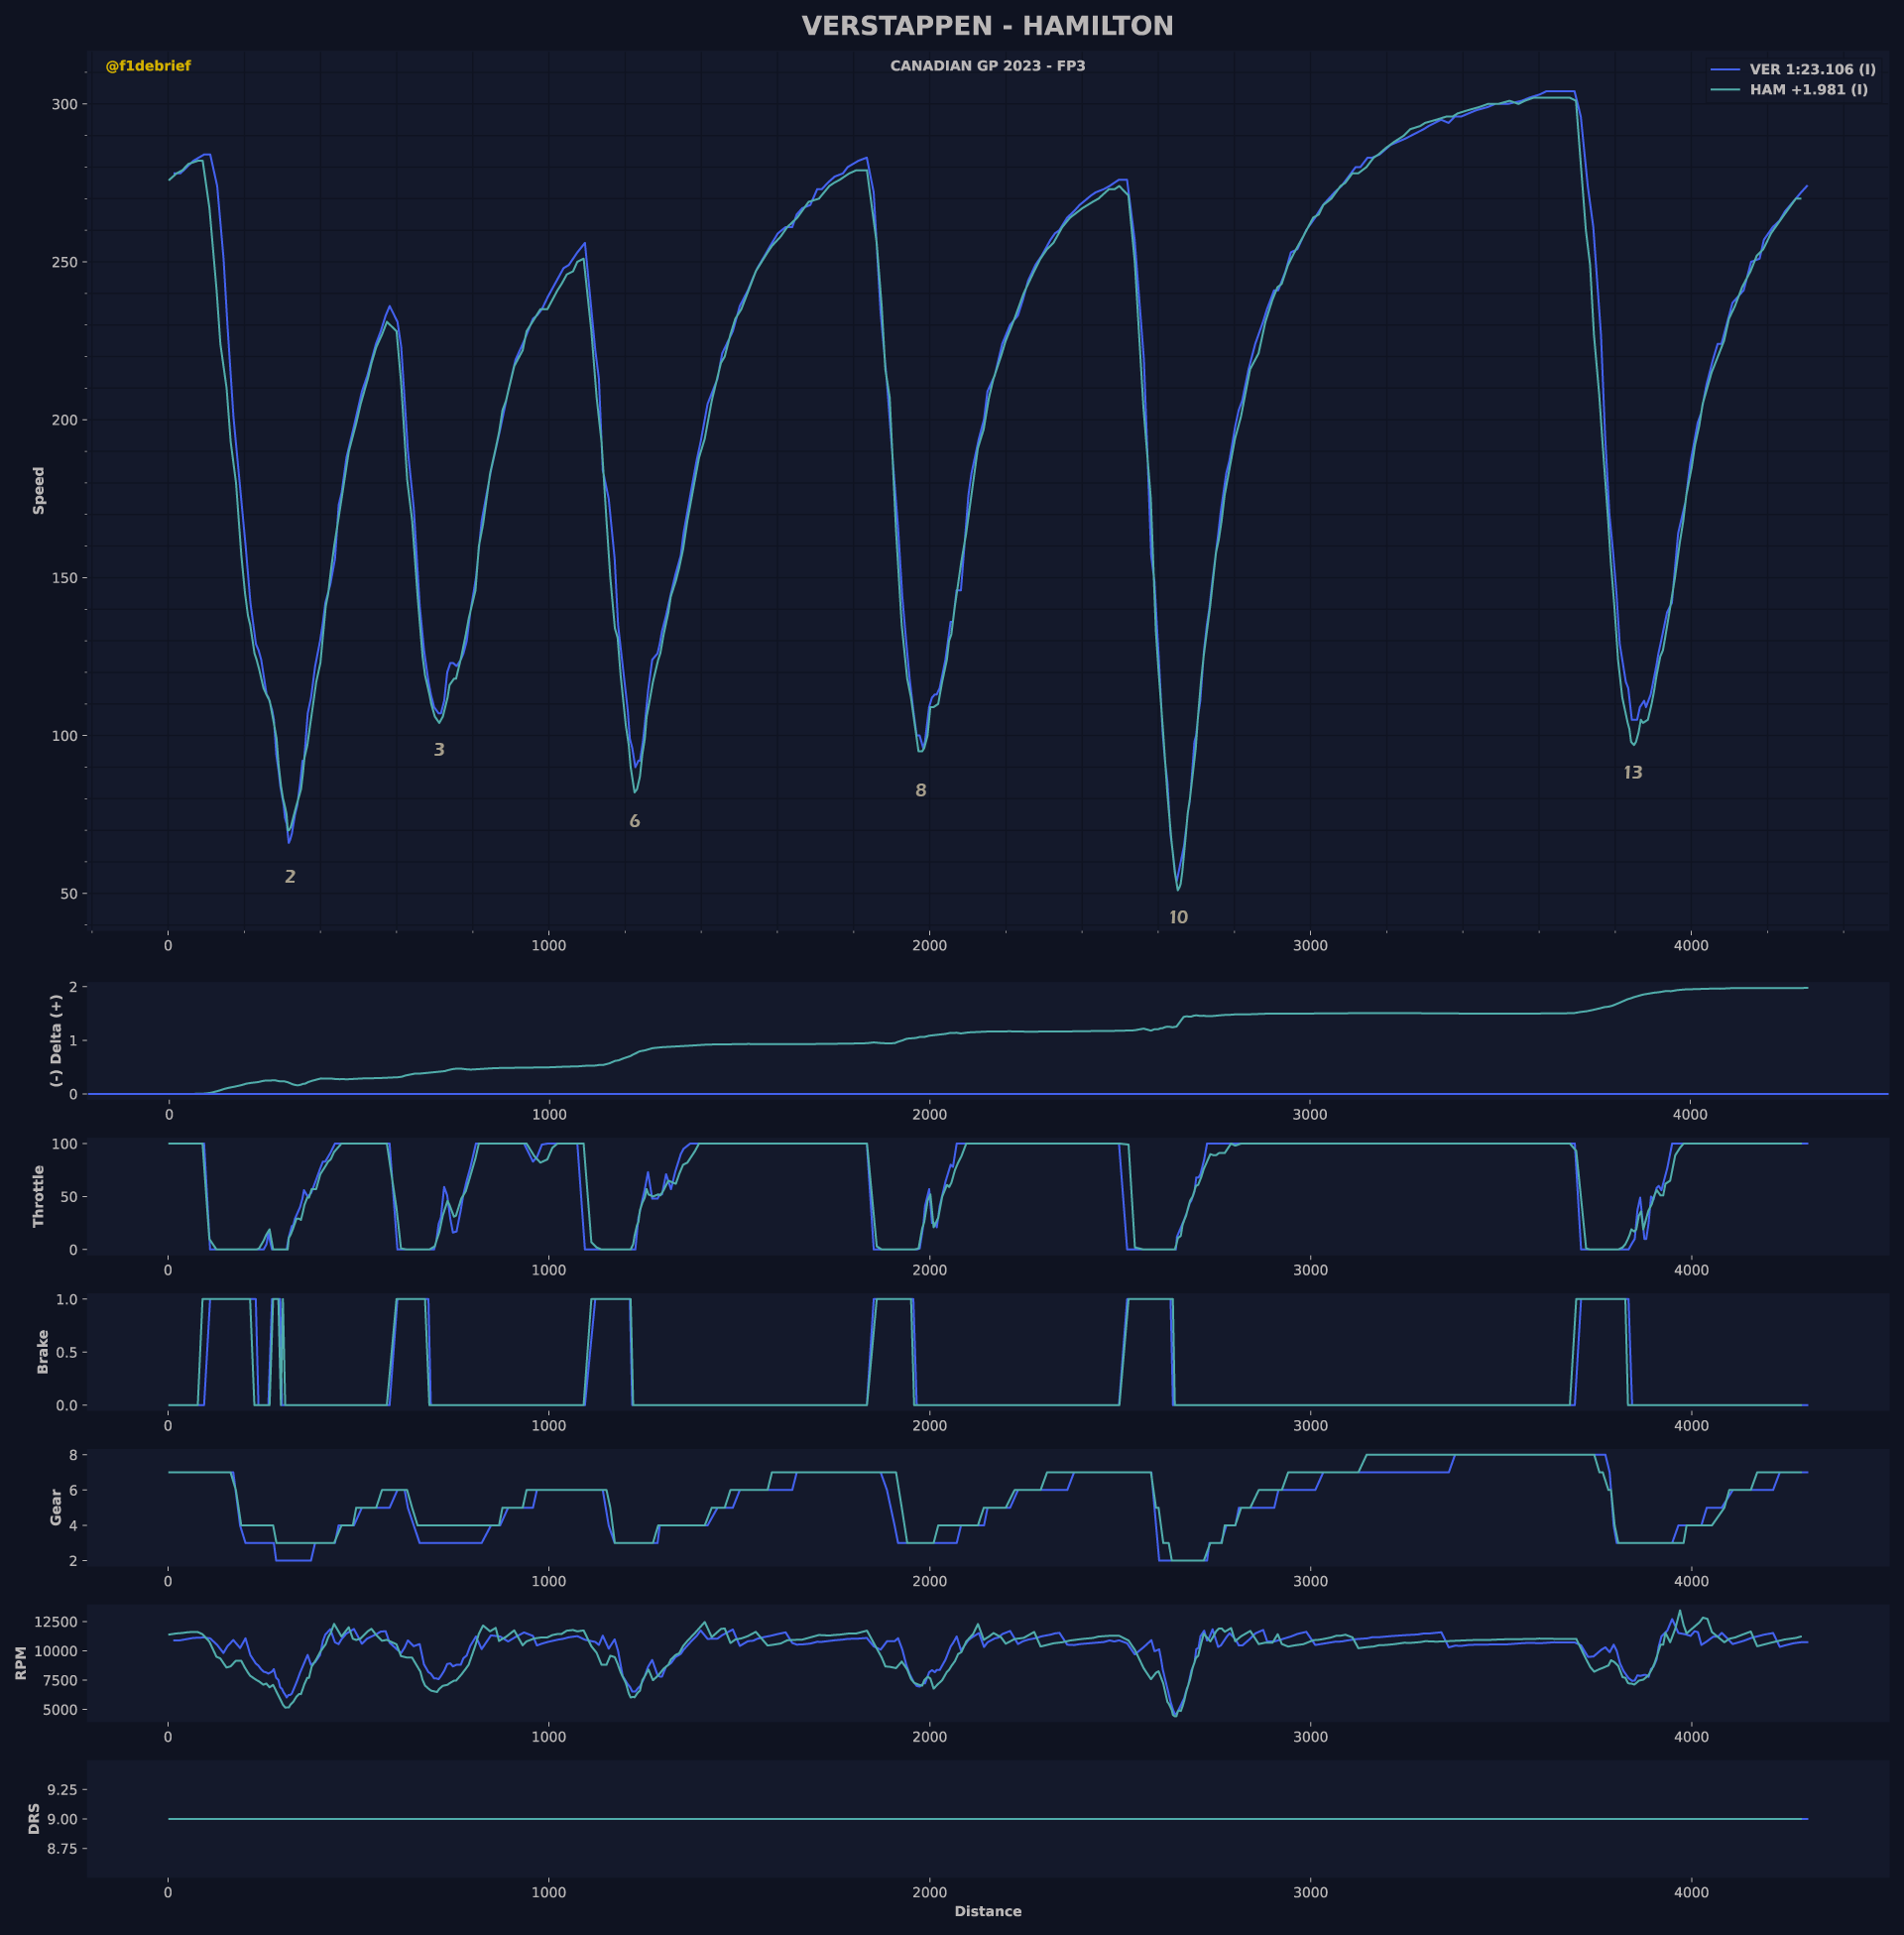Click the VERSTAPPEN - HAMILTON chart title
The image size is (1904, 1935).
[987, 26]
